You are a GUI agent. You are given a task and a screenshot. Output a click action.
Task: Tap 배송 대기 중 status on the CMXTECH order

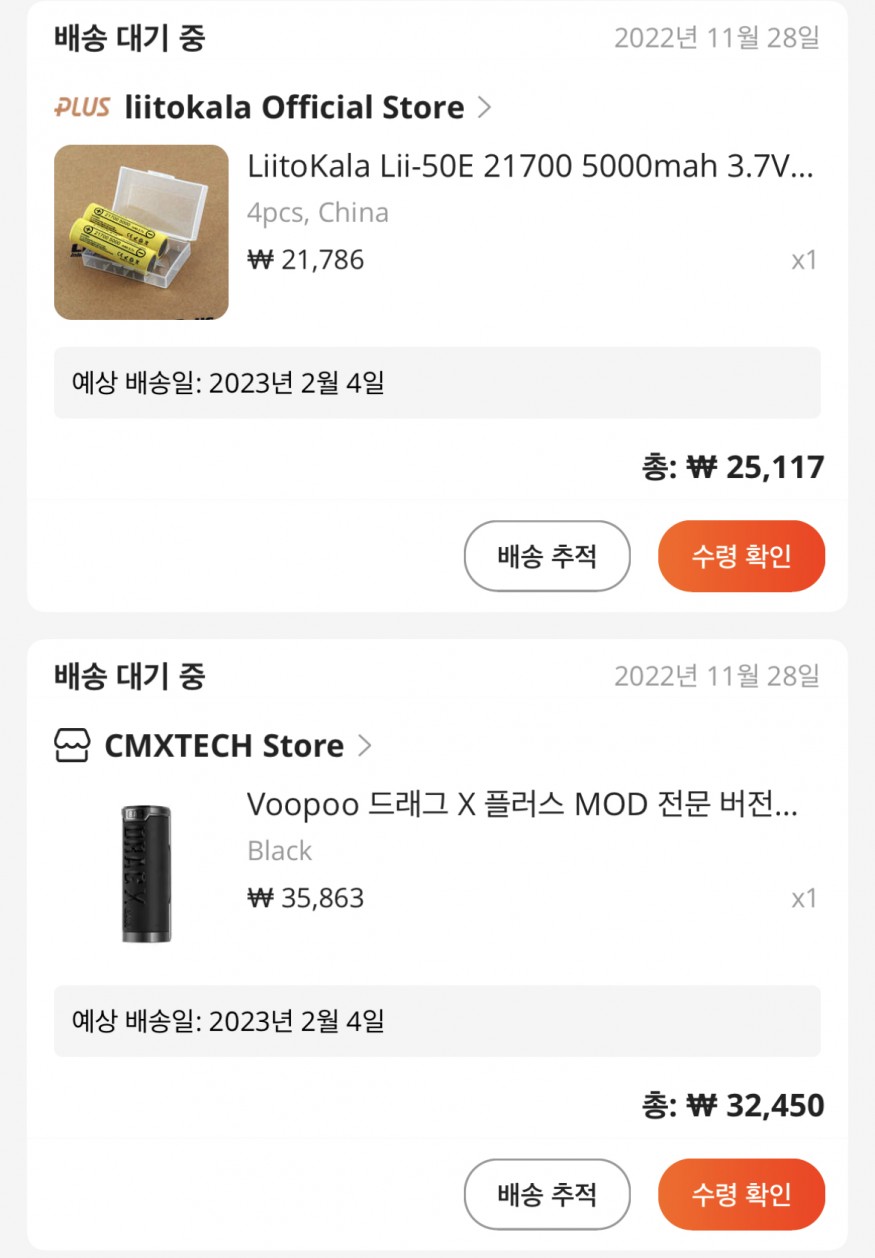click(x=129, y=677)
